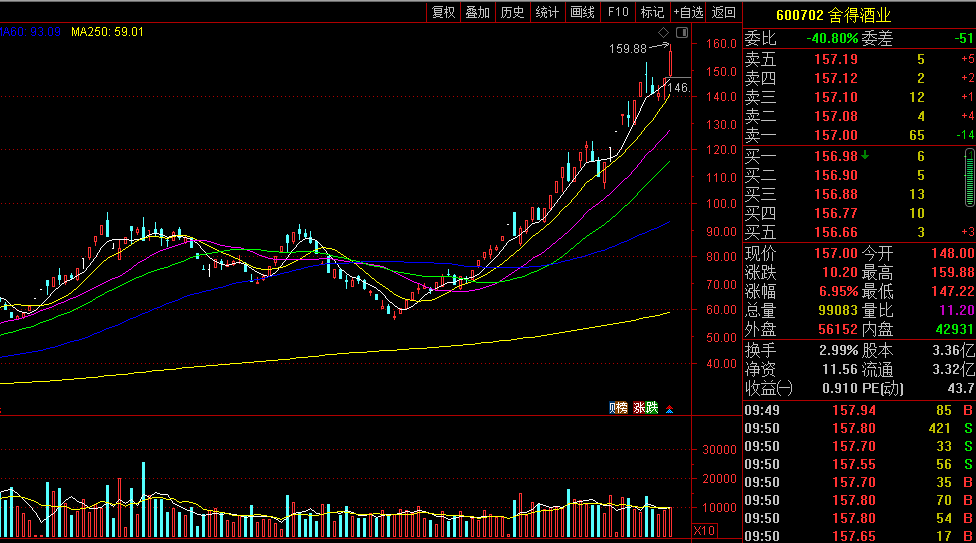Open the 历史 history view
This screenshot has height=543, width=976.
(x=513, y=12)
